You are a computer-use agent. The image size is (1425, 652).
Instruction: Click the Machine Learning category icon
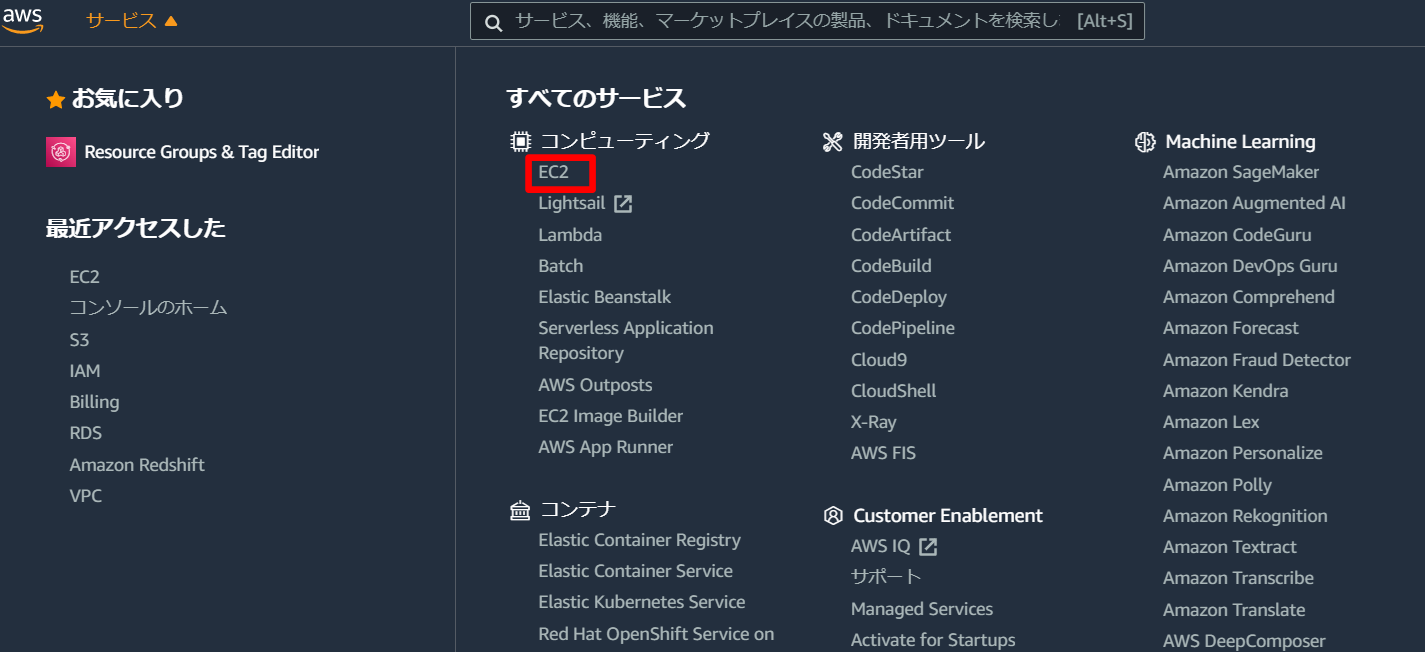coord(1145,142)
